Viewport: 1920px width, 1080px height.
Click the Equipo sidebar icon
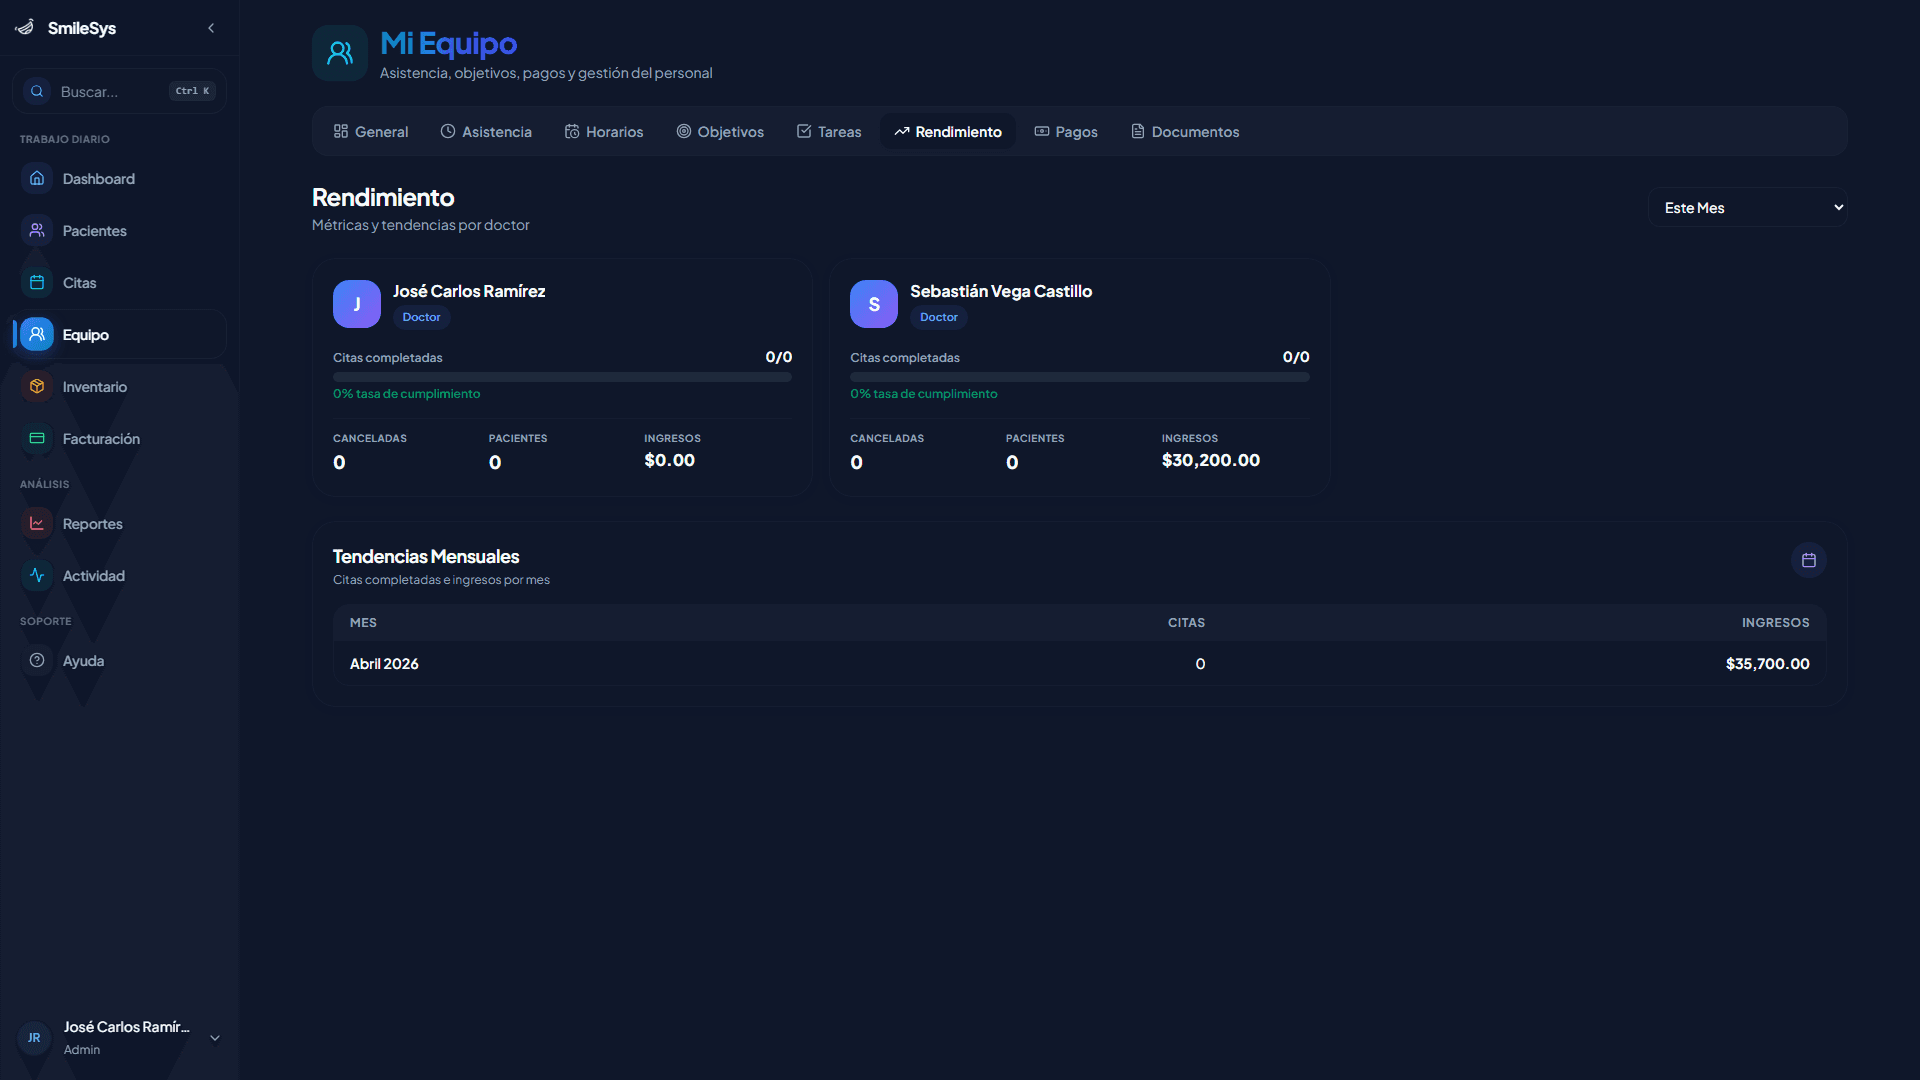coord(37,334)
